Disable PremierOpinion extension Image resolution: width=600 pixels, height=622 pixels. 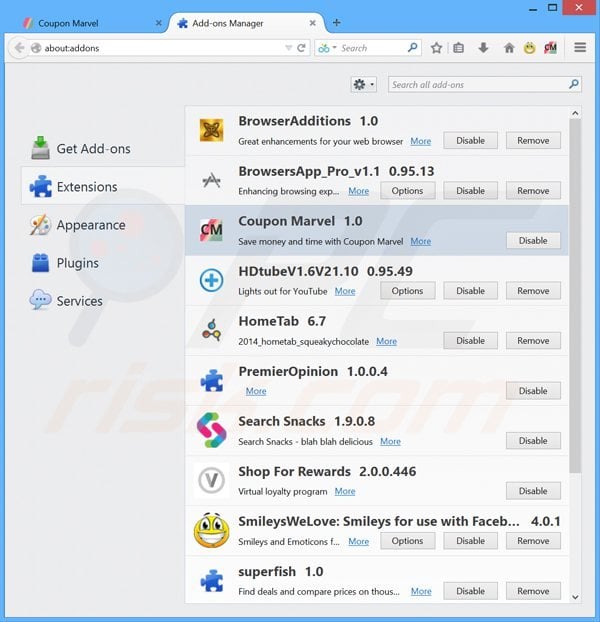[533, 391]
